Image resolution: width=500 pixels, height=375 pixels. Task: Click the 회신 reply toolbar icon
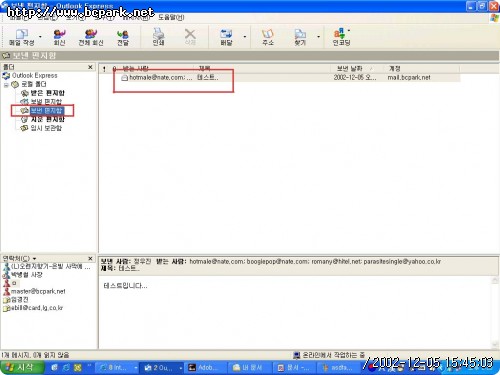(x=59, y=37)
